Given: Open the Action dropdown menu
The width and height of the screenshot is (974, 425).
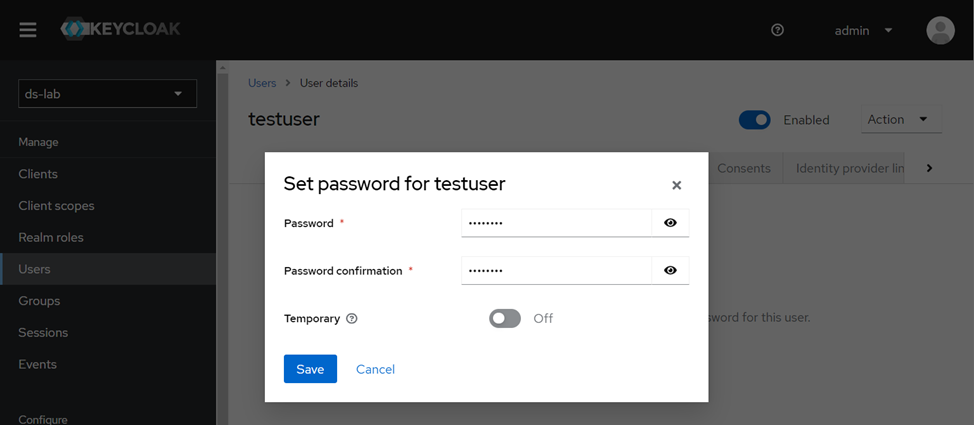Looking at the screenshot, I should tap(900, 120).
